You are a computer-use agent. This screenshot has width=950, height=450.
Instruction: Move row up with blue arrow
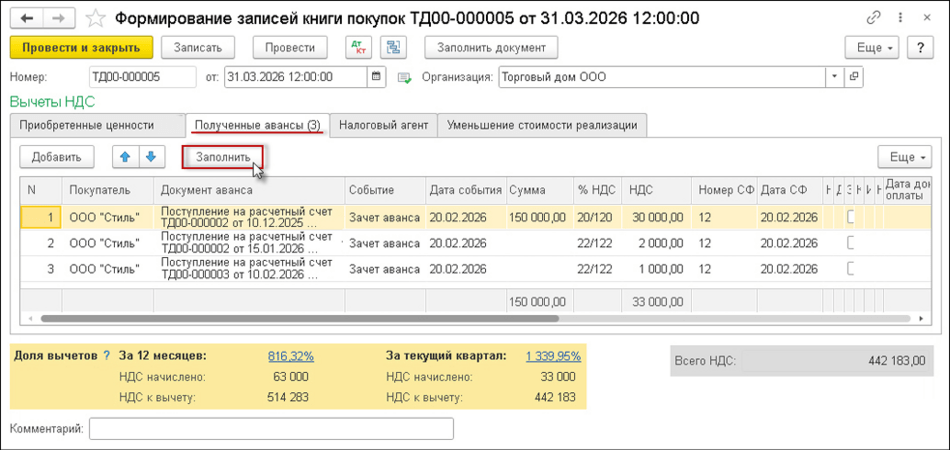pyautogui.click(x=126, y=156)
